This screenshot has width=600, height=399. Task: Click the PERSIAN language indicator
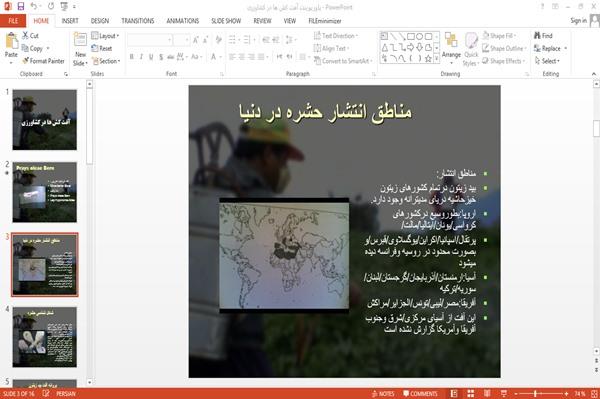point(66,394)
